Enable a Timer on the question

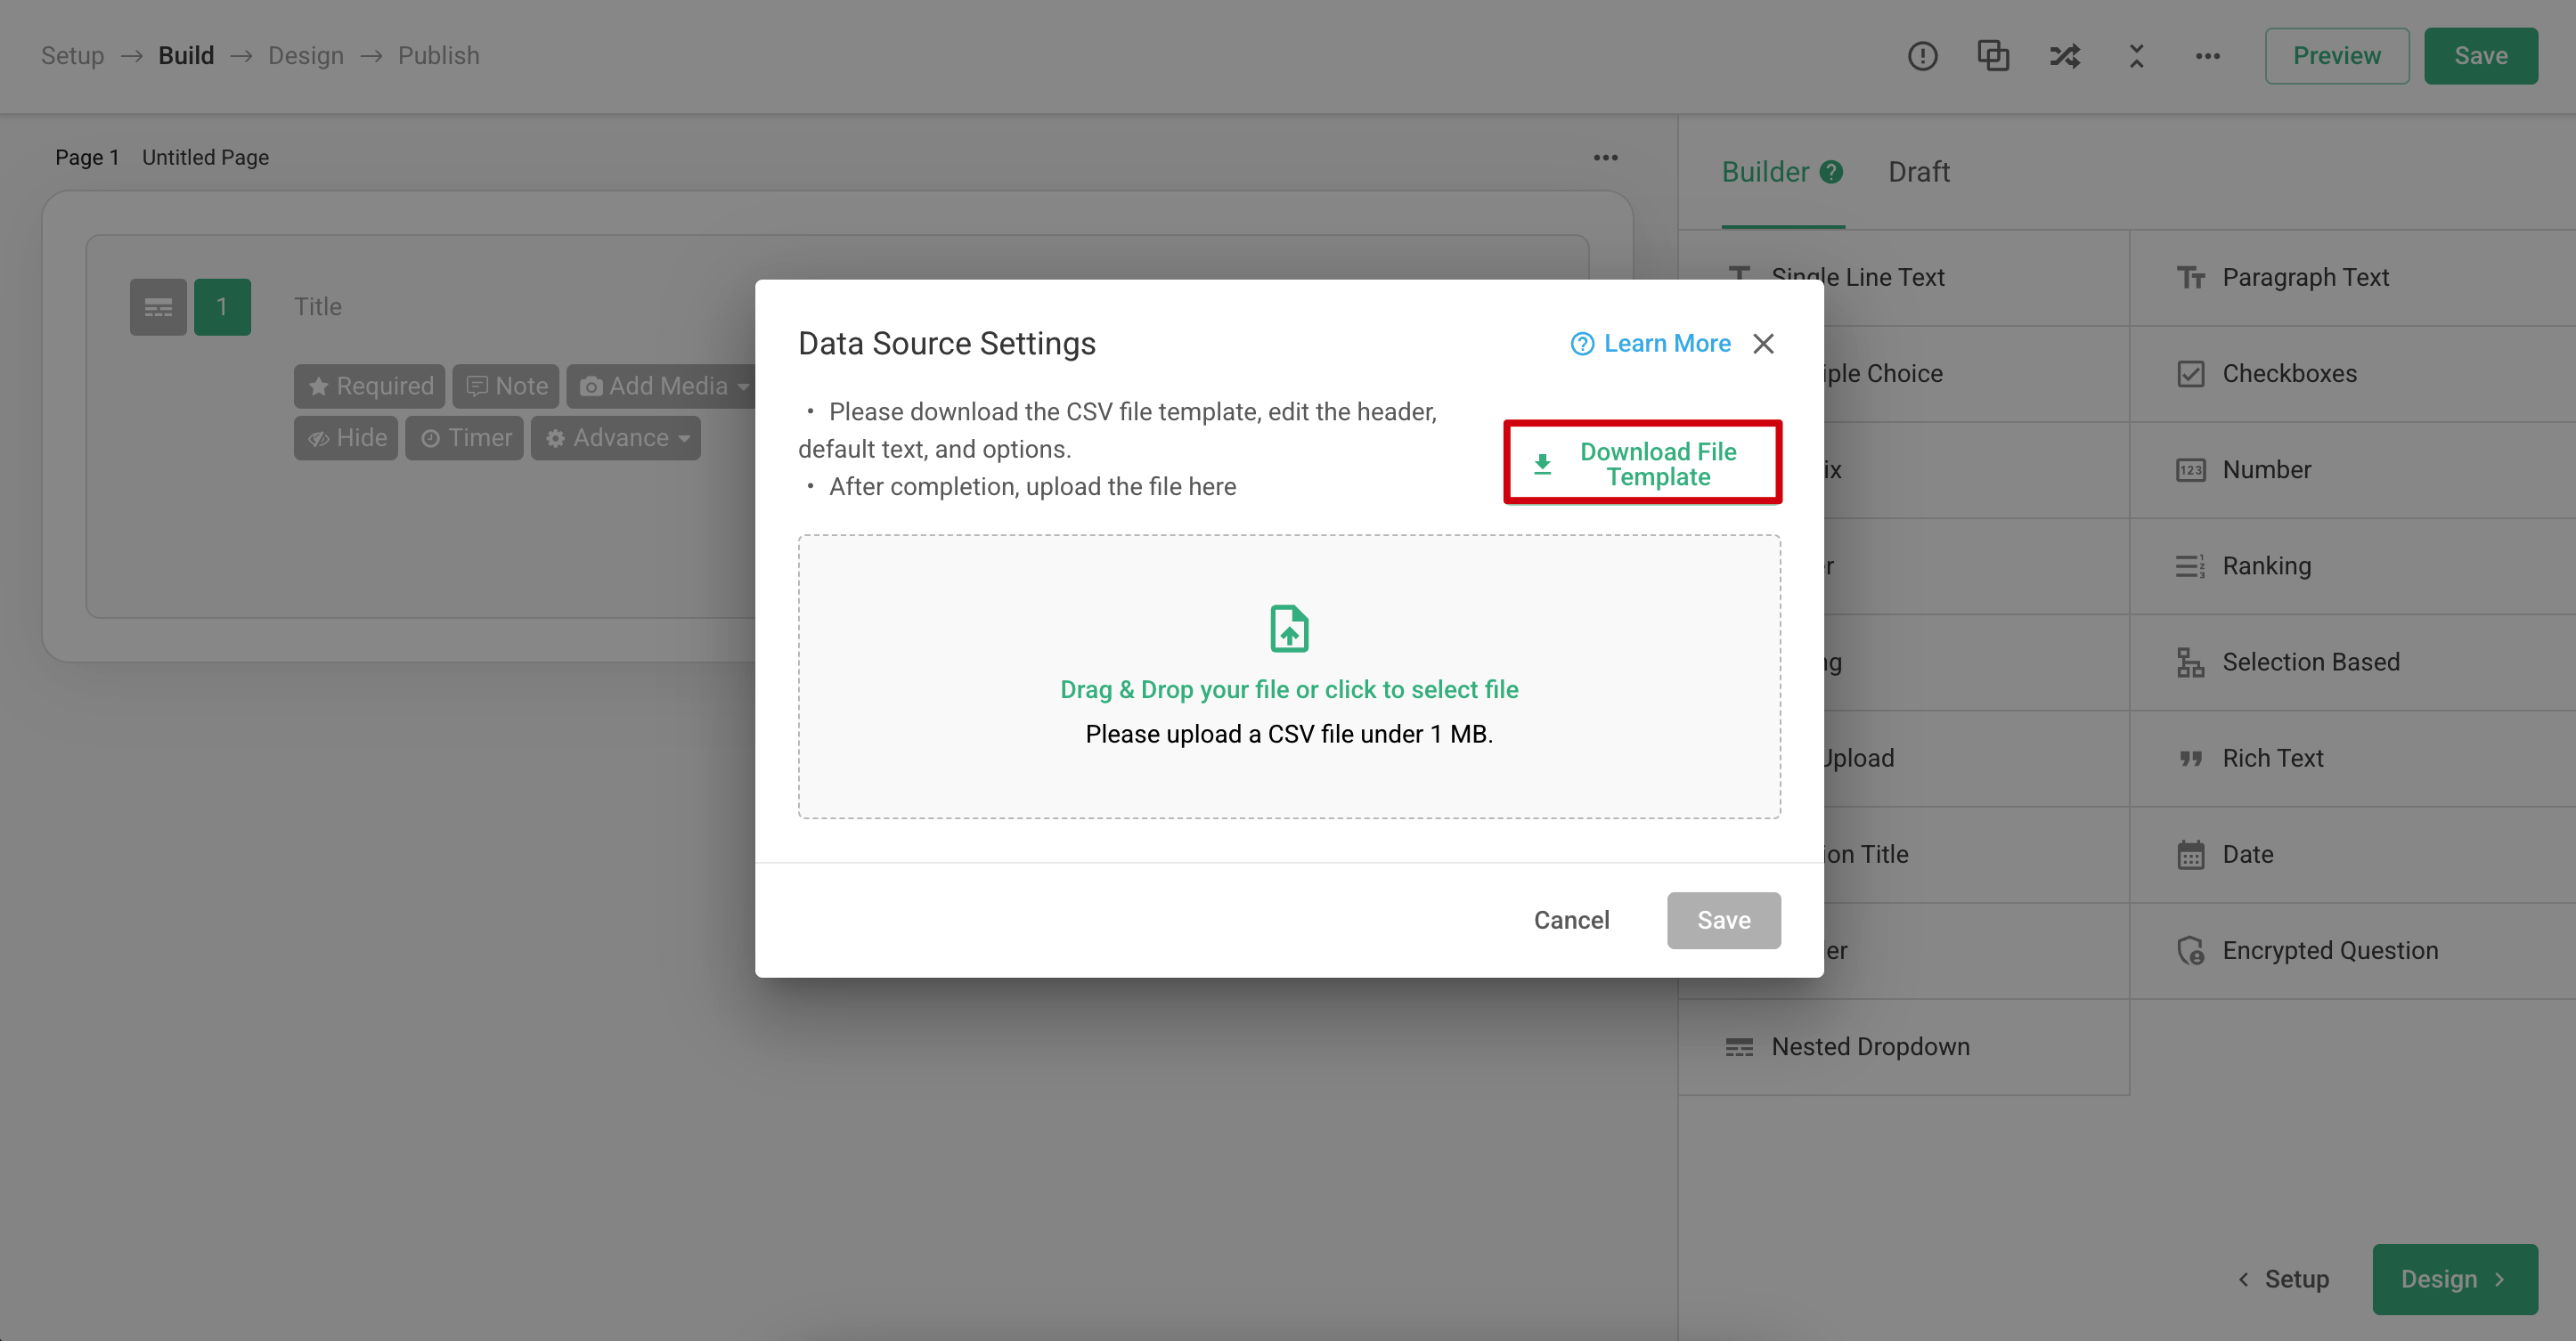click(464, 438)
